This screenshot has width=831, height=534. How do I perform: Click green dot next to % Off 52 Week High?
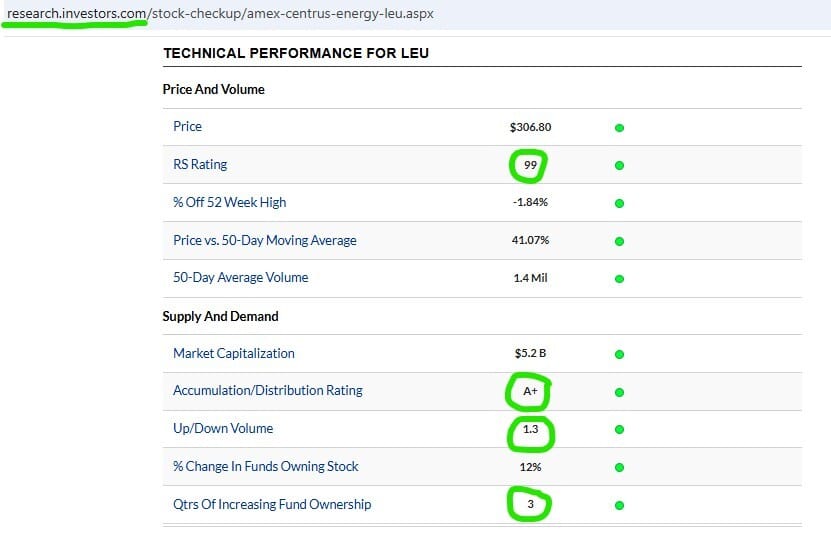[619, 203]
